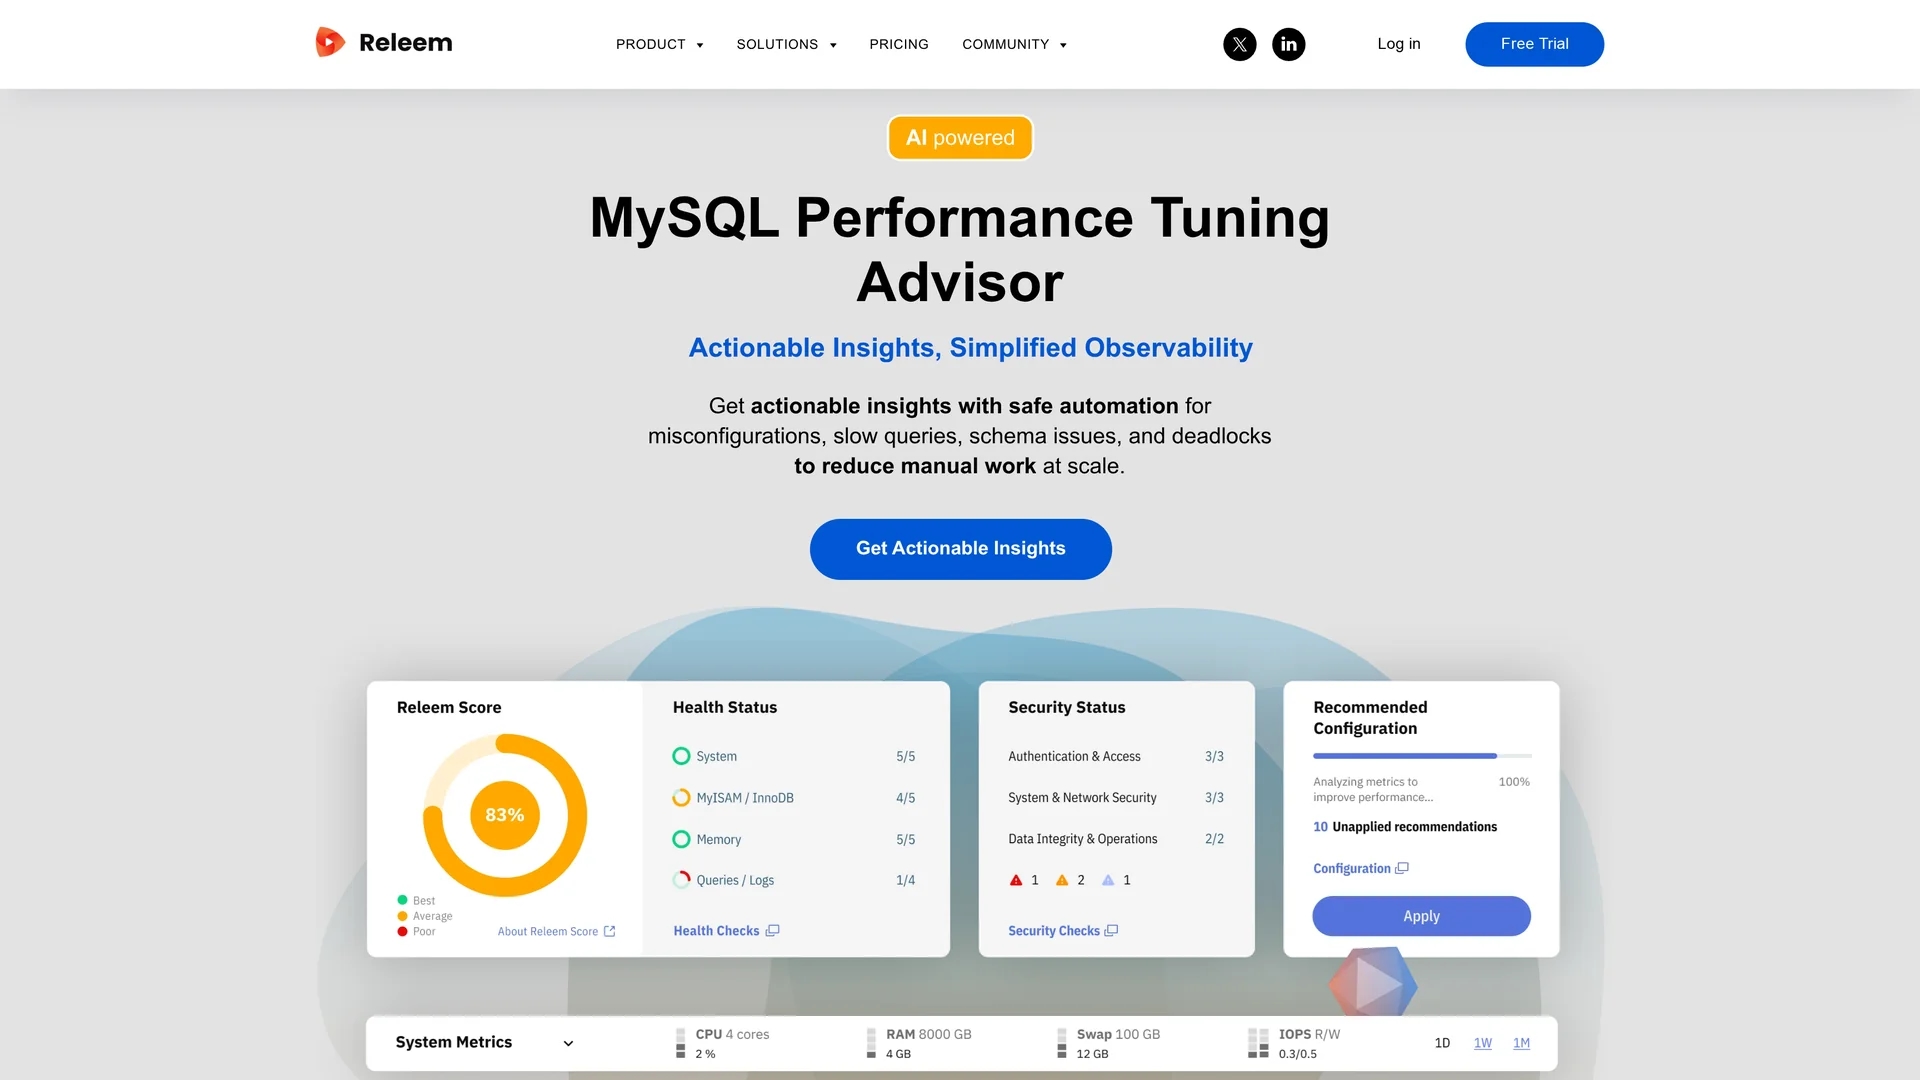Click the Memory health status ring

pos(681,840)
